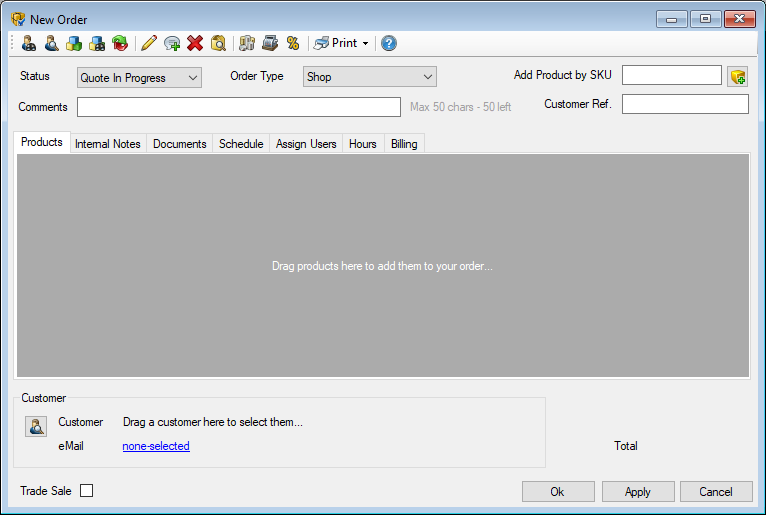Switch to the Internal Notes tab
This screenshot has width=766, height=515.
(x=107, y=144)
